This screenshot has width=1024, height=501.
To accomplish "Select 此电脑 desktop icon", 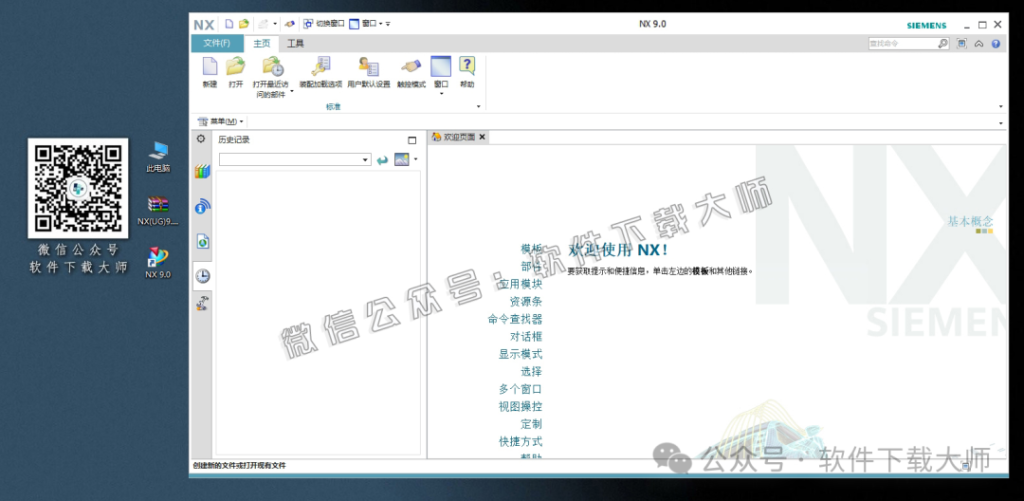I will 157,157.
